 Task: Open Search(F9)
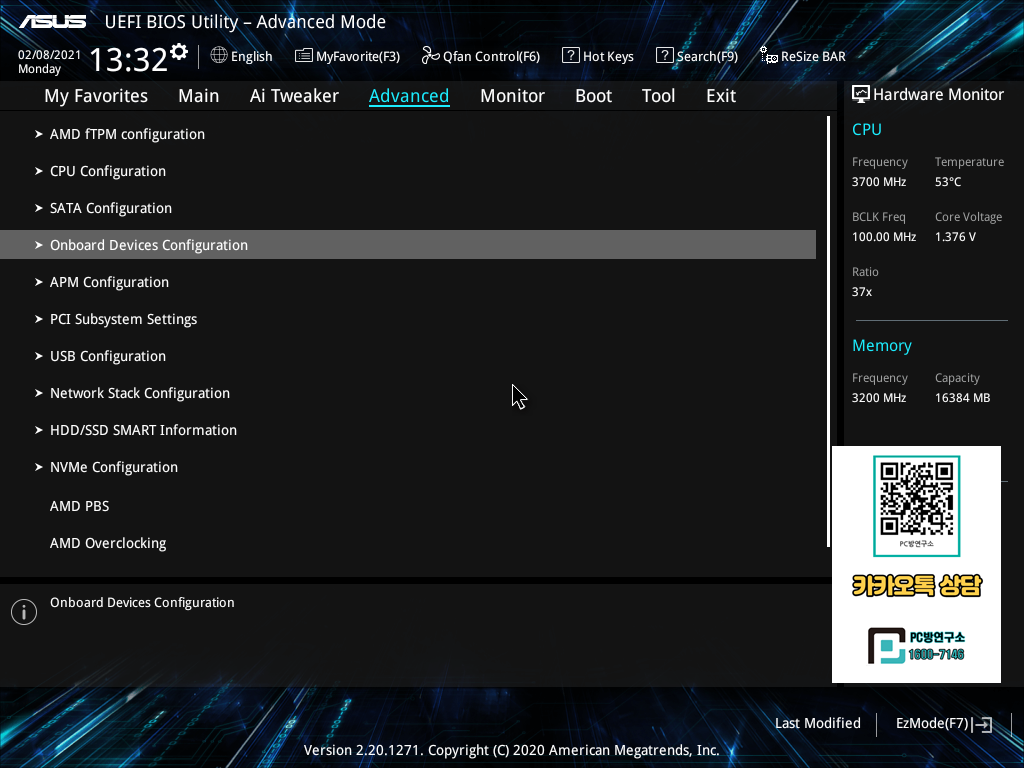(x=707, y=56)
